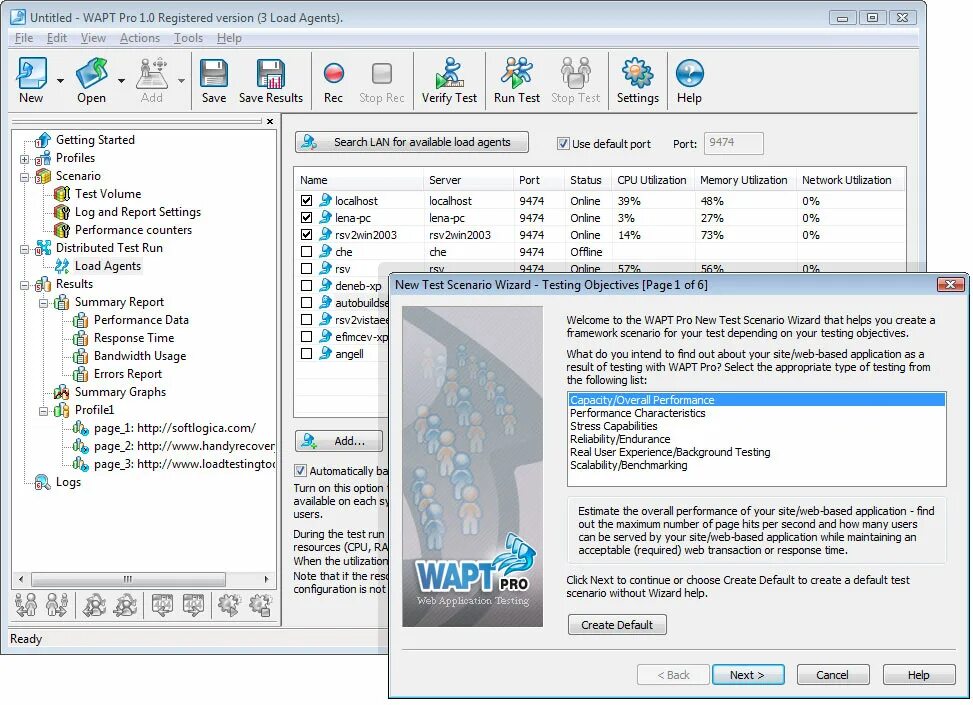Open Summary Graphs node
This screenshot has width=973, height=705.
(120, 392)
